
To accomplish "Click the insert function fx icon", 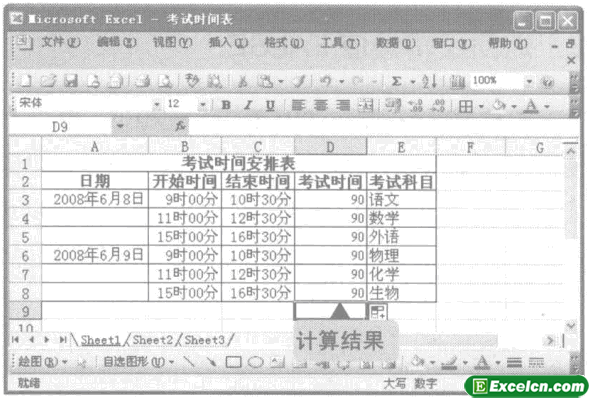I will coord(180,127).
